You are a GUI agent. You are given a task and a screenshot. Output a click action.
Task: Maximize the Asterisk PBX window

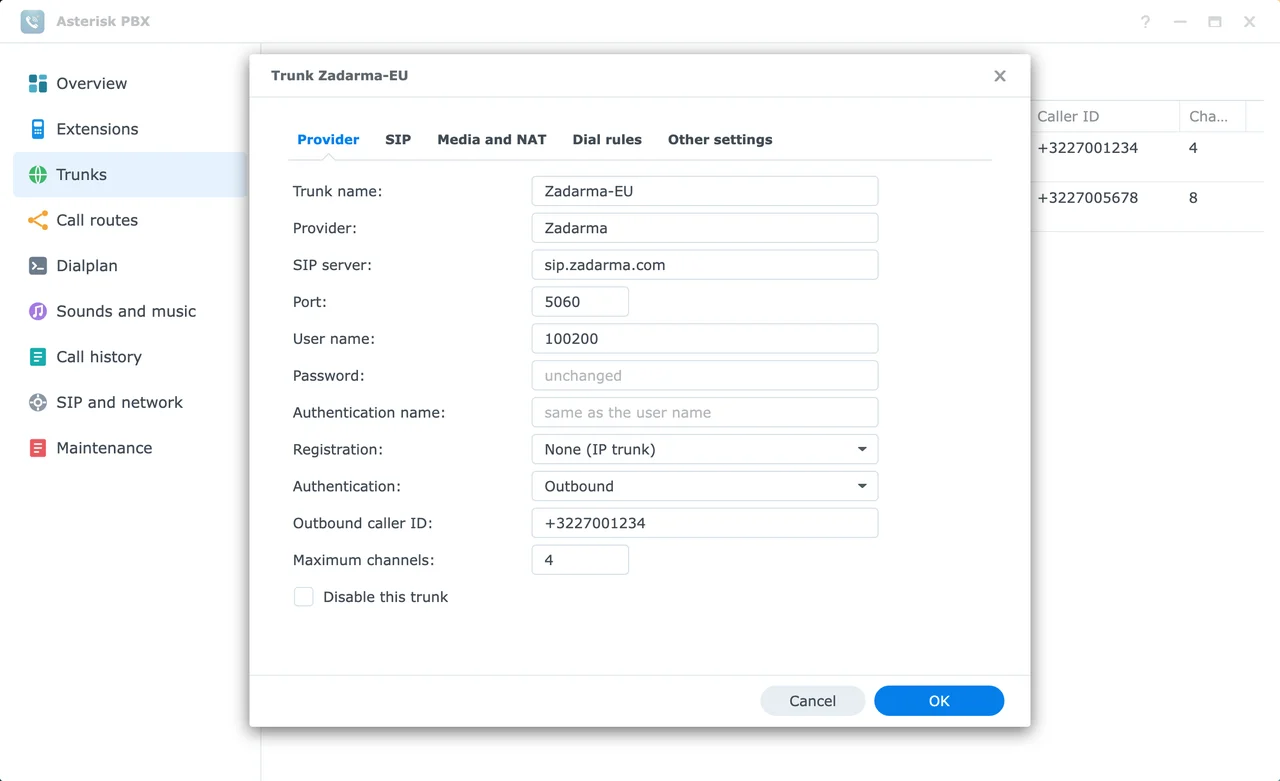coord(1215,21)
